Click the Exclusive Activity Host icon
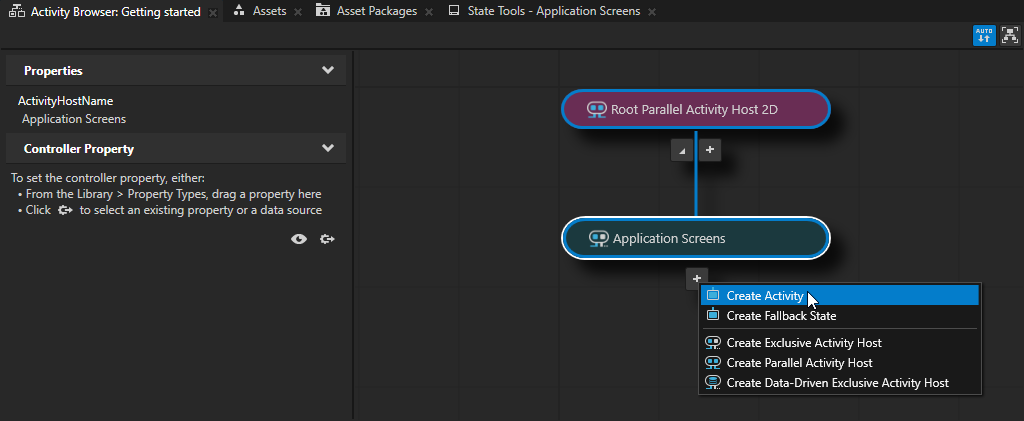This screenshot has height=421, width=1024. (713, 342)
